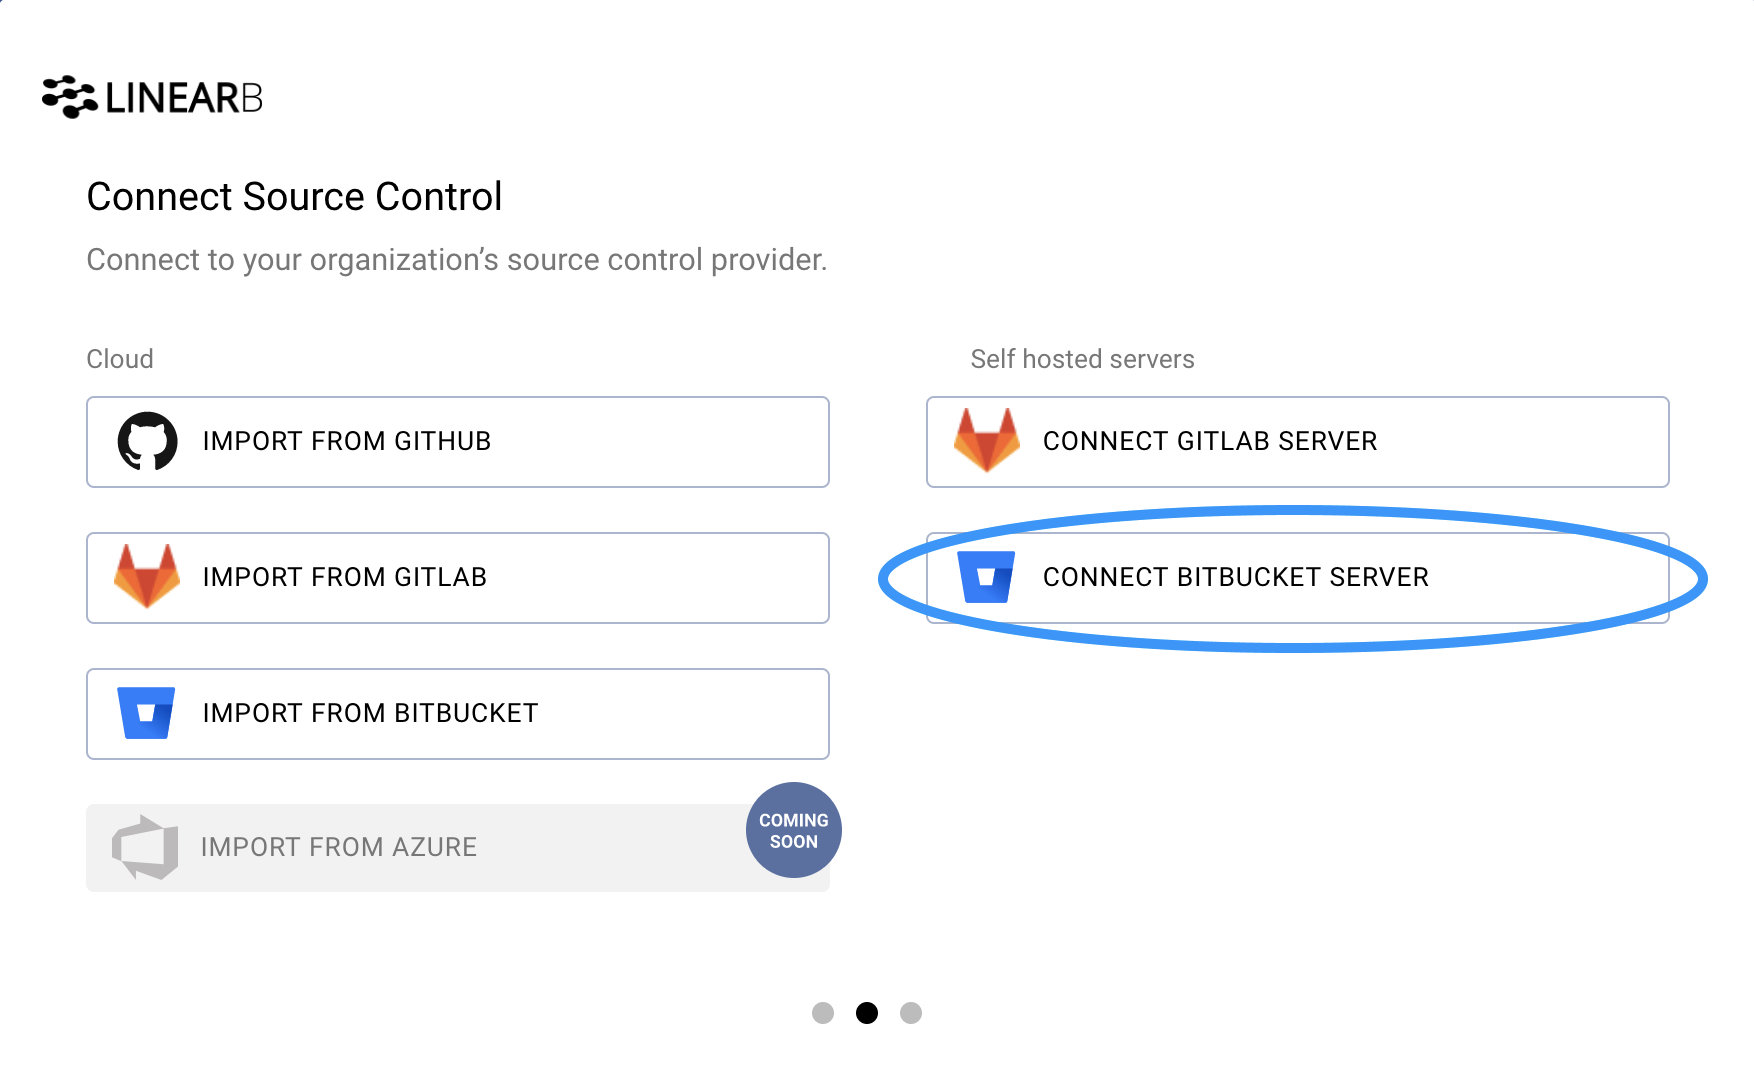1754x1092 pixels.
Task: Select Import from Bitbucket label
Action: point(371,713)
